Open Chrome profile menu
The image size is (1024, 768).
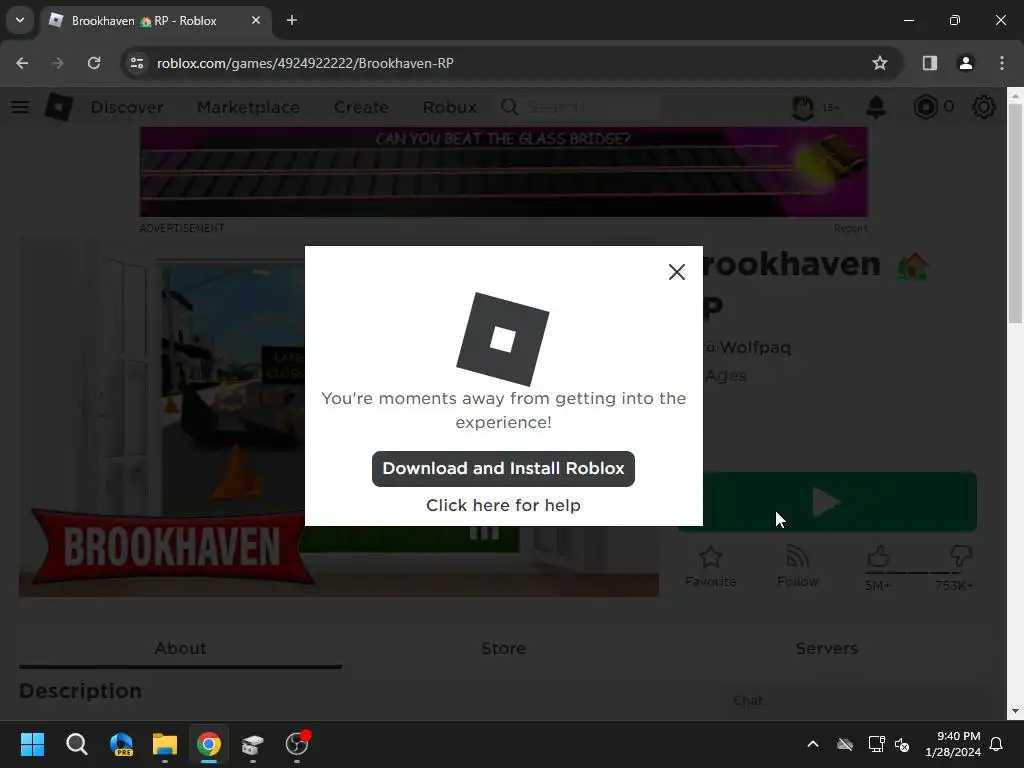click(965, 63)
